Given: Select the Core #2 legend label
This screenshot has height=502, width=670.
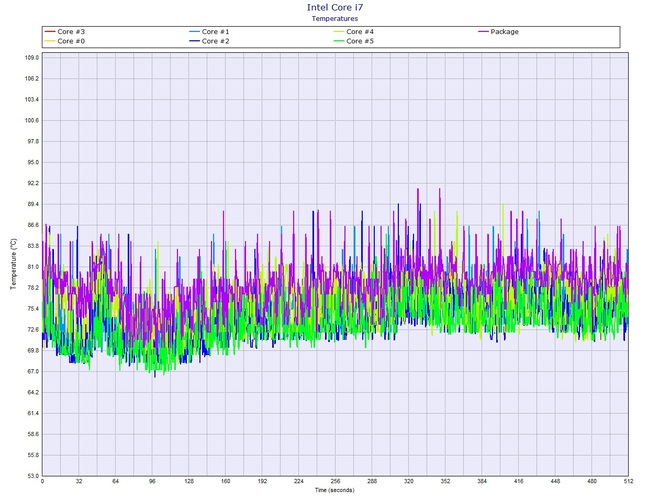Looking at the screenshot, I should pos(215,41).
